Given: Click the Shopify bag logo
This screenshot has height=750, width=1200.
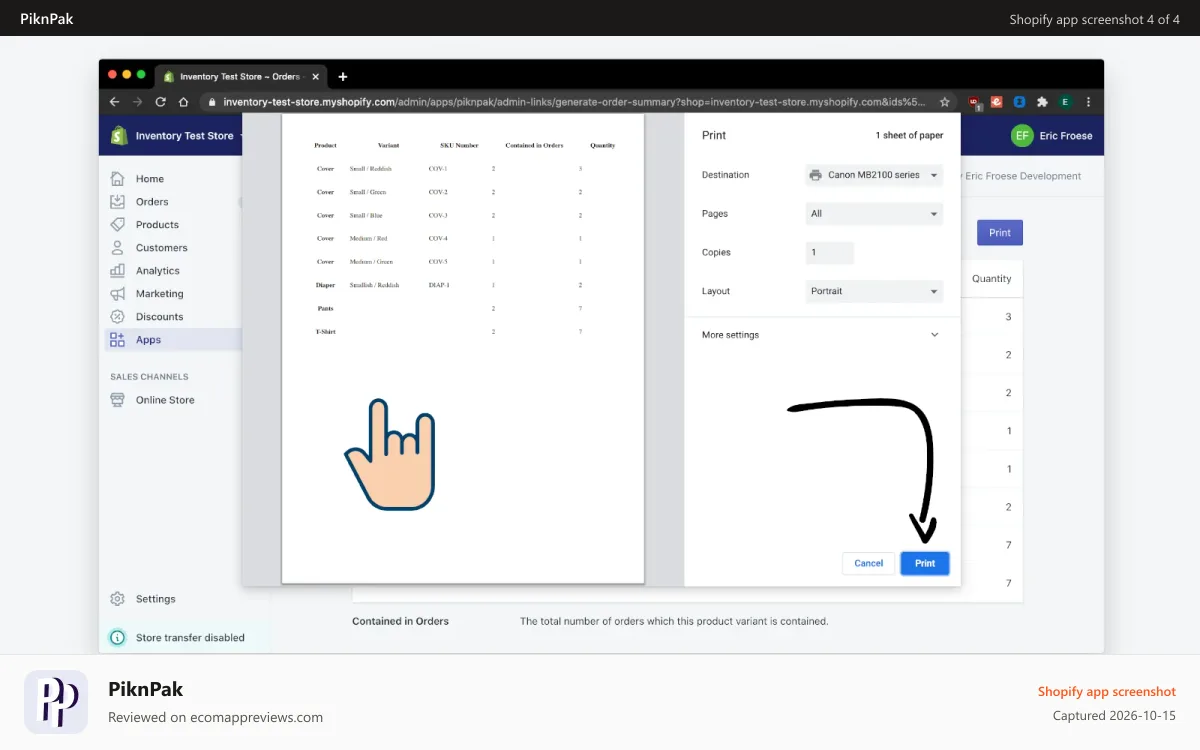Looking at the screenshot, I should tap(119, 135).
